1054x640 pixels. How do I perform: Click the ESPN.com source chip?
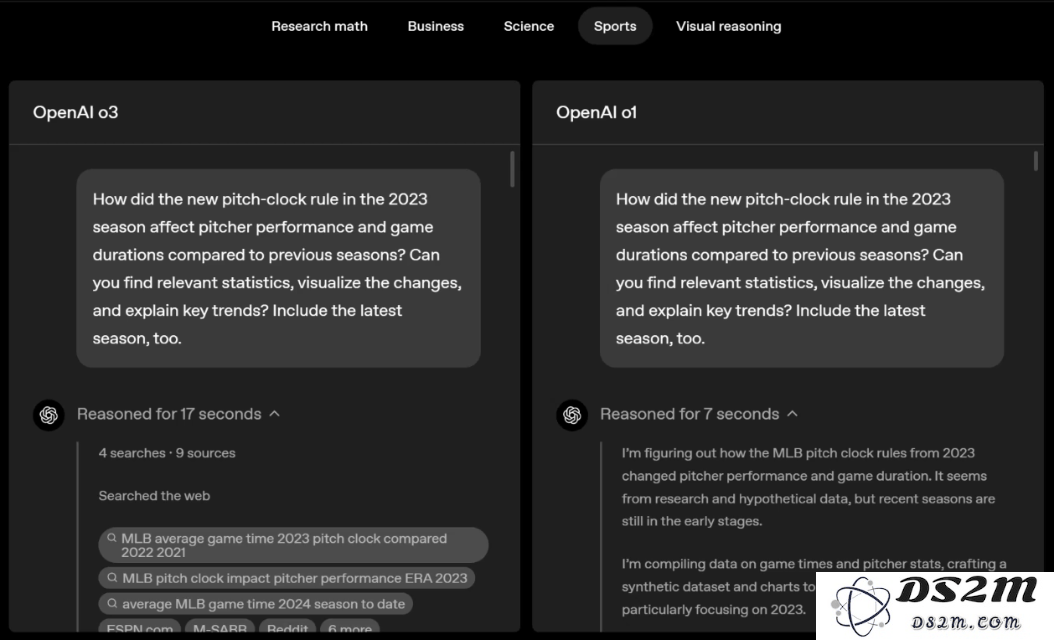click(140, 627)
